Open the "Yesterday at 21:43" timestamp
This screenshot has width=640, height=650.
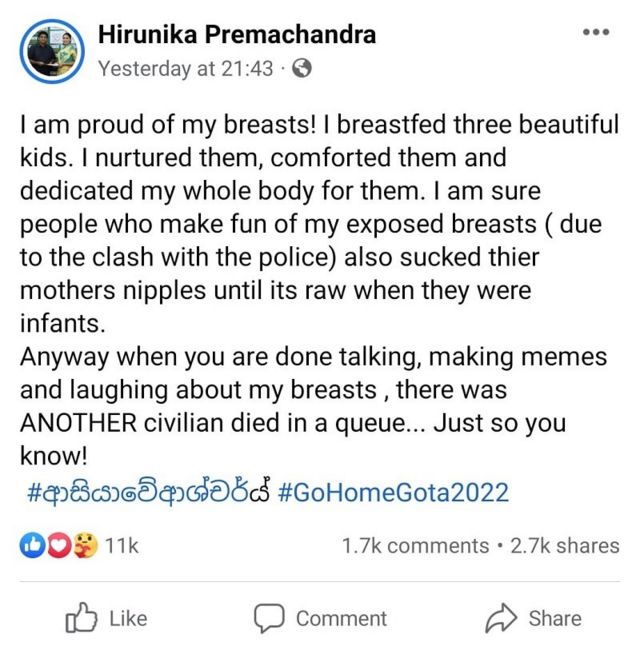(x=188, y=69)
